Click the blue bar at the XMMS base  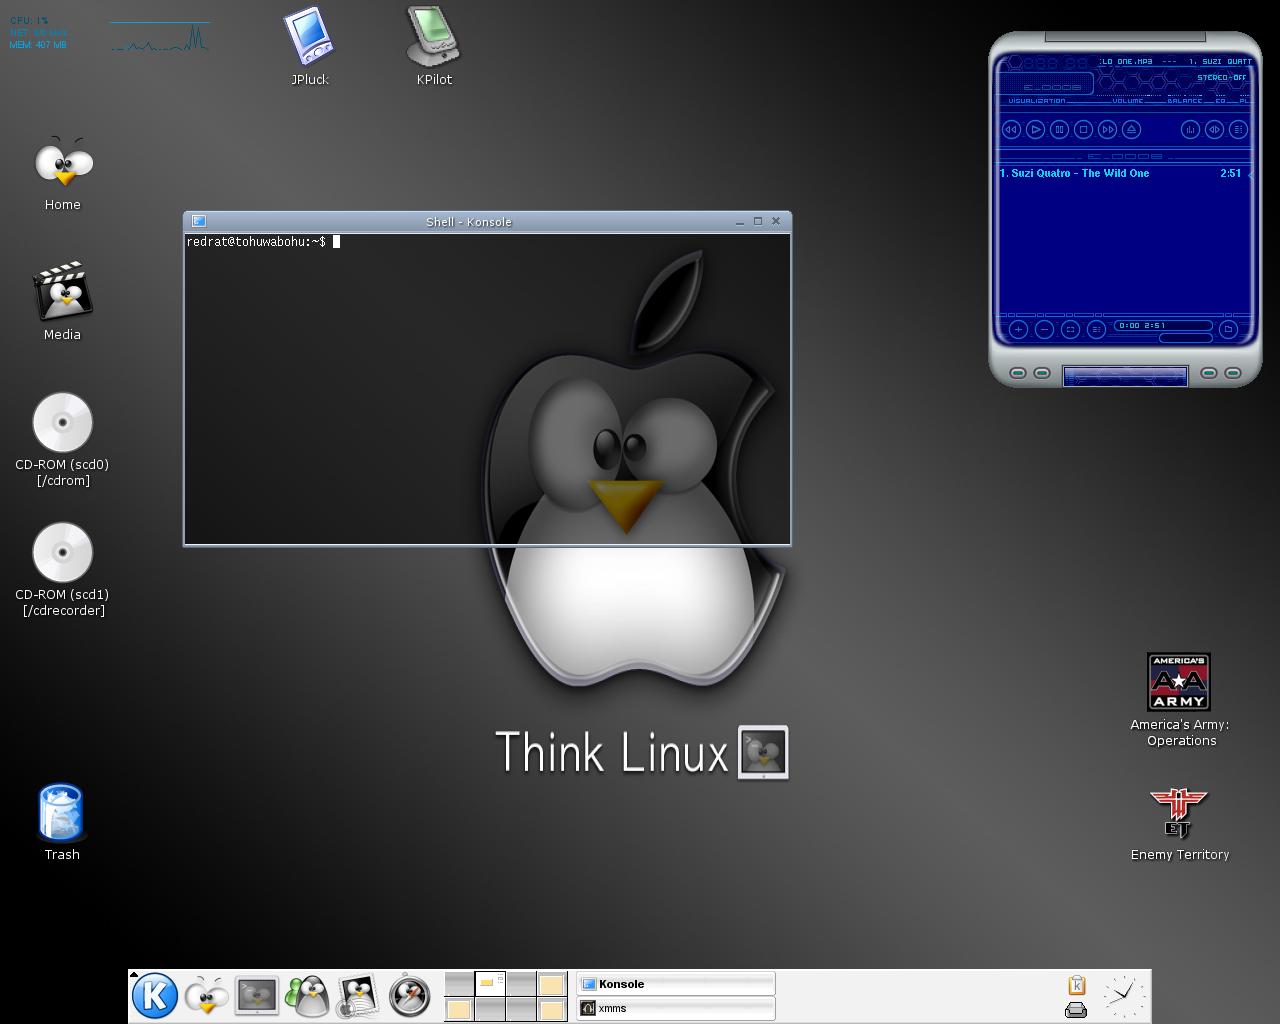pos(1125,376)
